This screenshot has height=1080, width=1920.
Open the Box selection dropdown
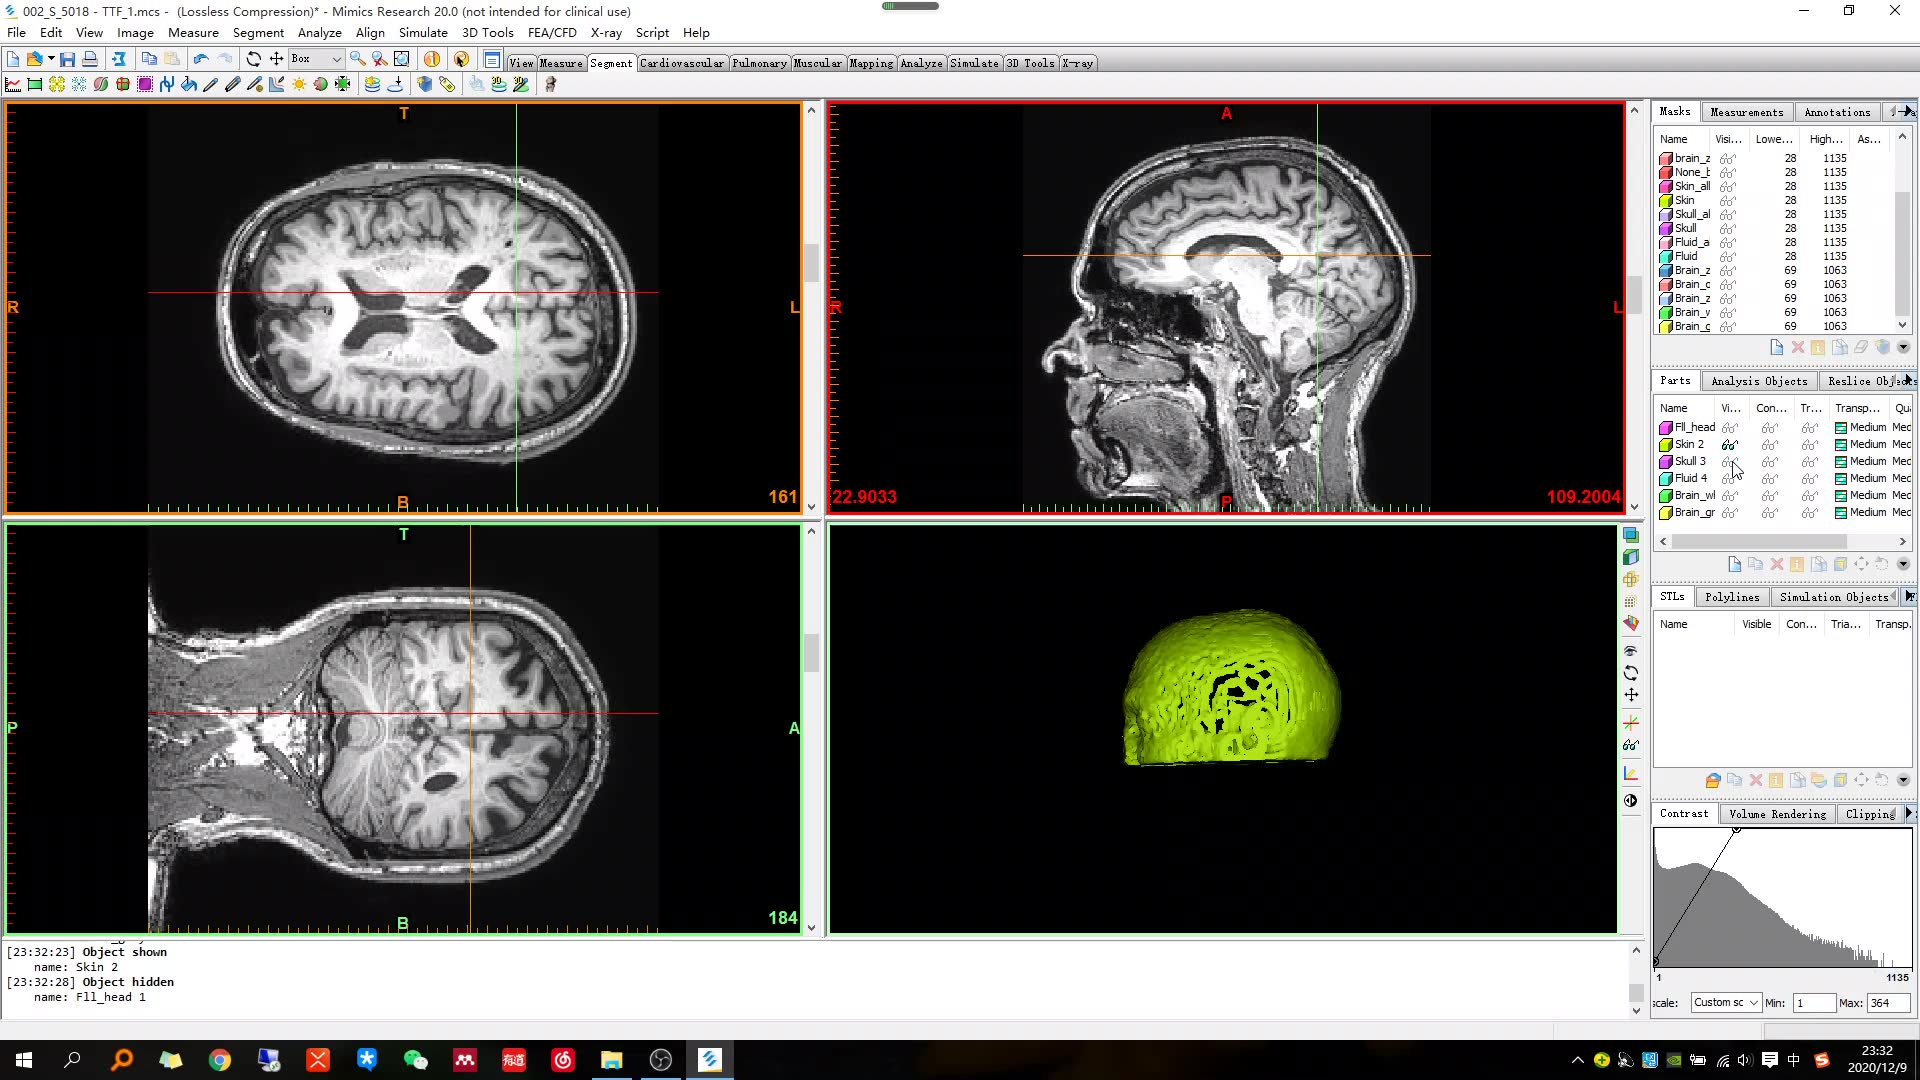coord(336,59)
